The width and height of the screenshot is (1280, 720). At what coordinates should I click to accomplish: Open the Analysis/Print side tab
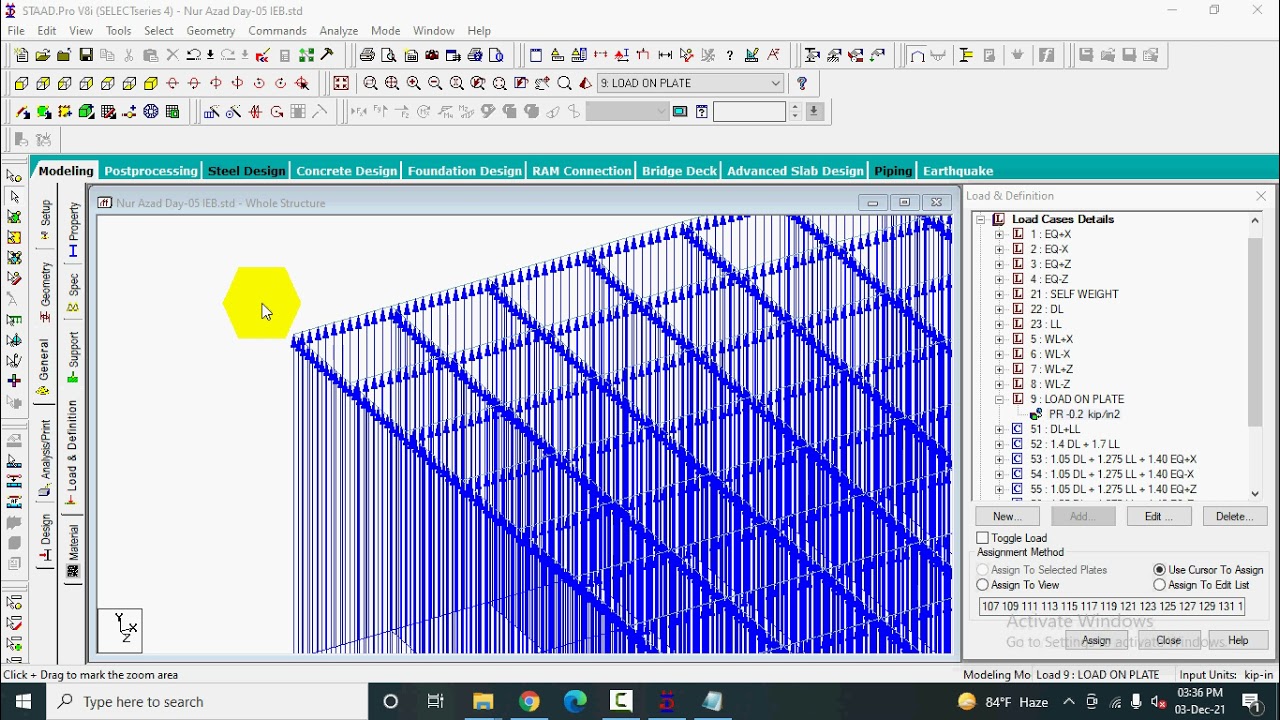[45, 458]
